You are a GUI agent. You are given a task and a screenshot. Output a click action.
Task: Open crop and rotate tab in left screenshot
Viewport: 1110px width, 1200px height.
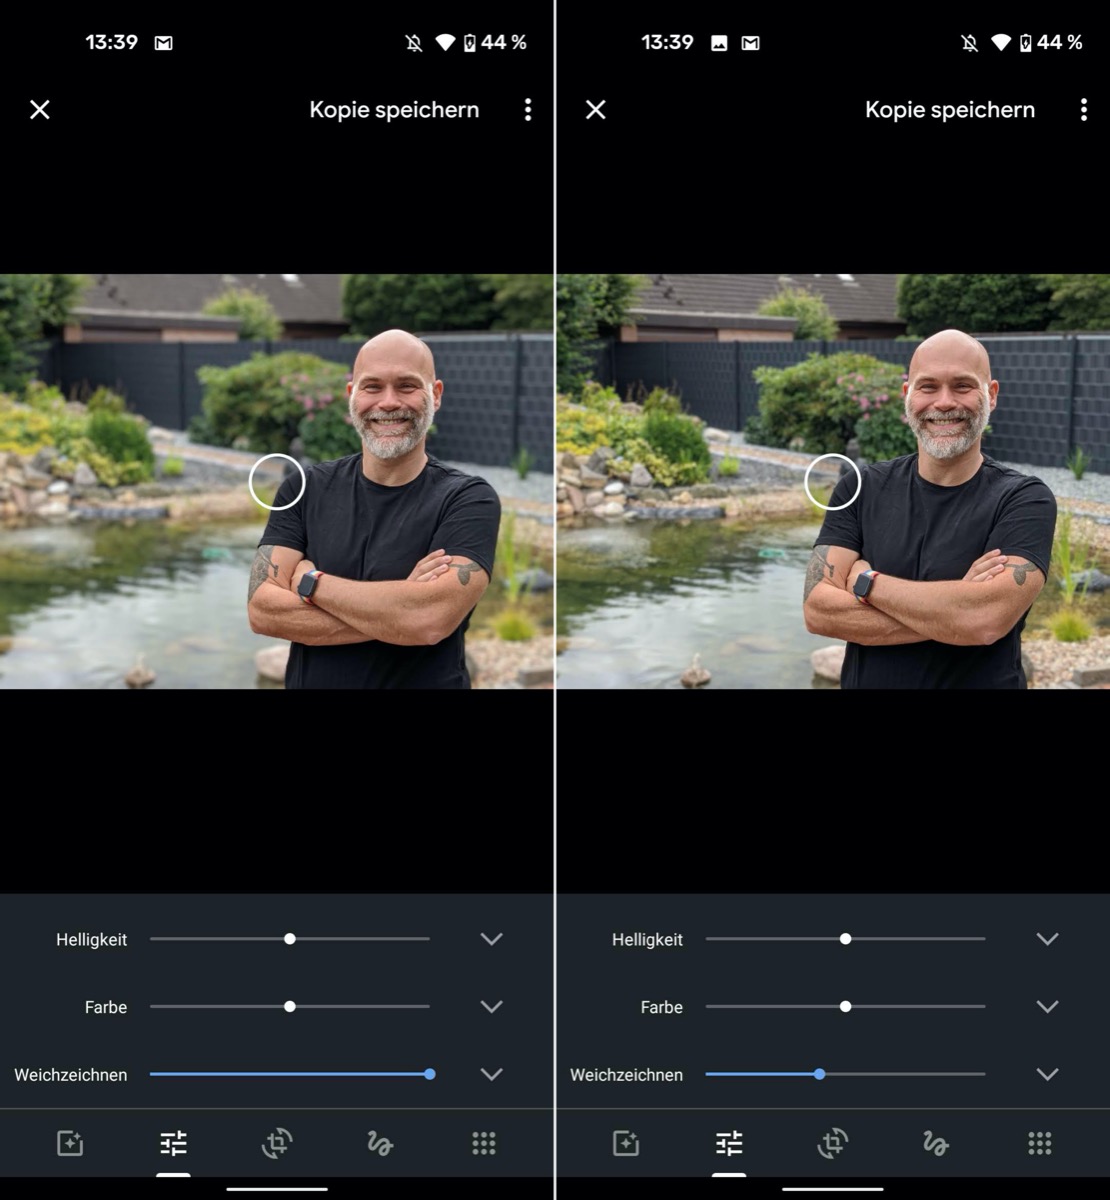point(277,1143)
